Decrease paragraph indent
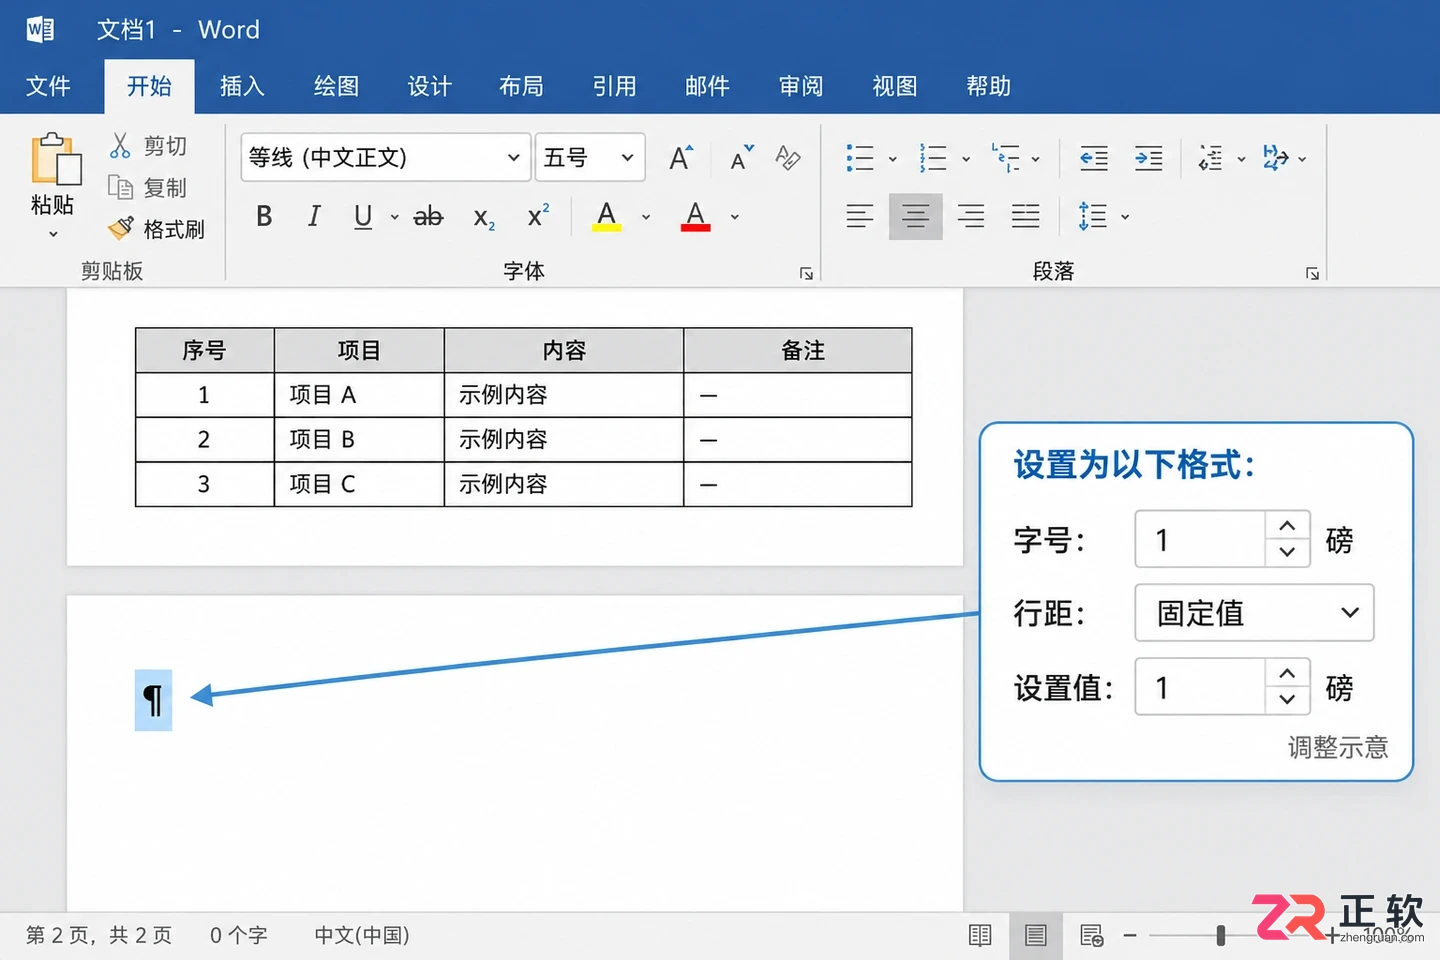1440x960 pixels. click(x=1094, y=158)
